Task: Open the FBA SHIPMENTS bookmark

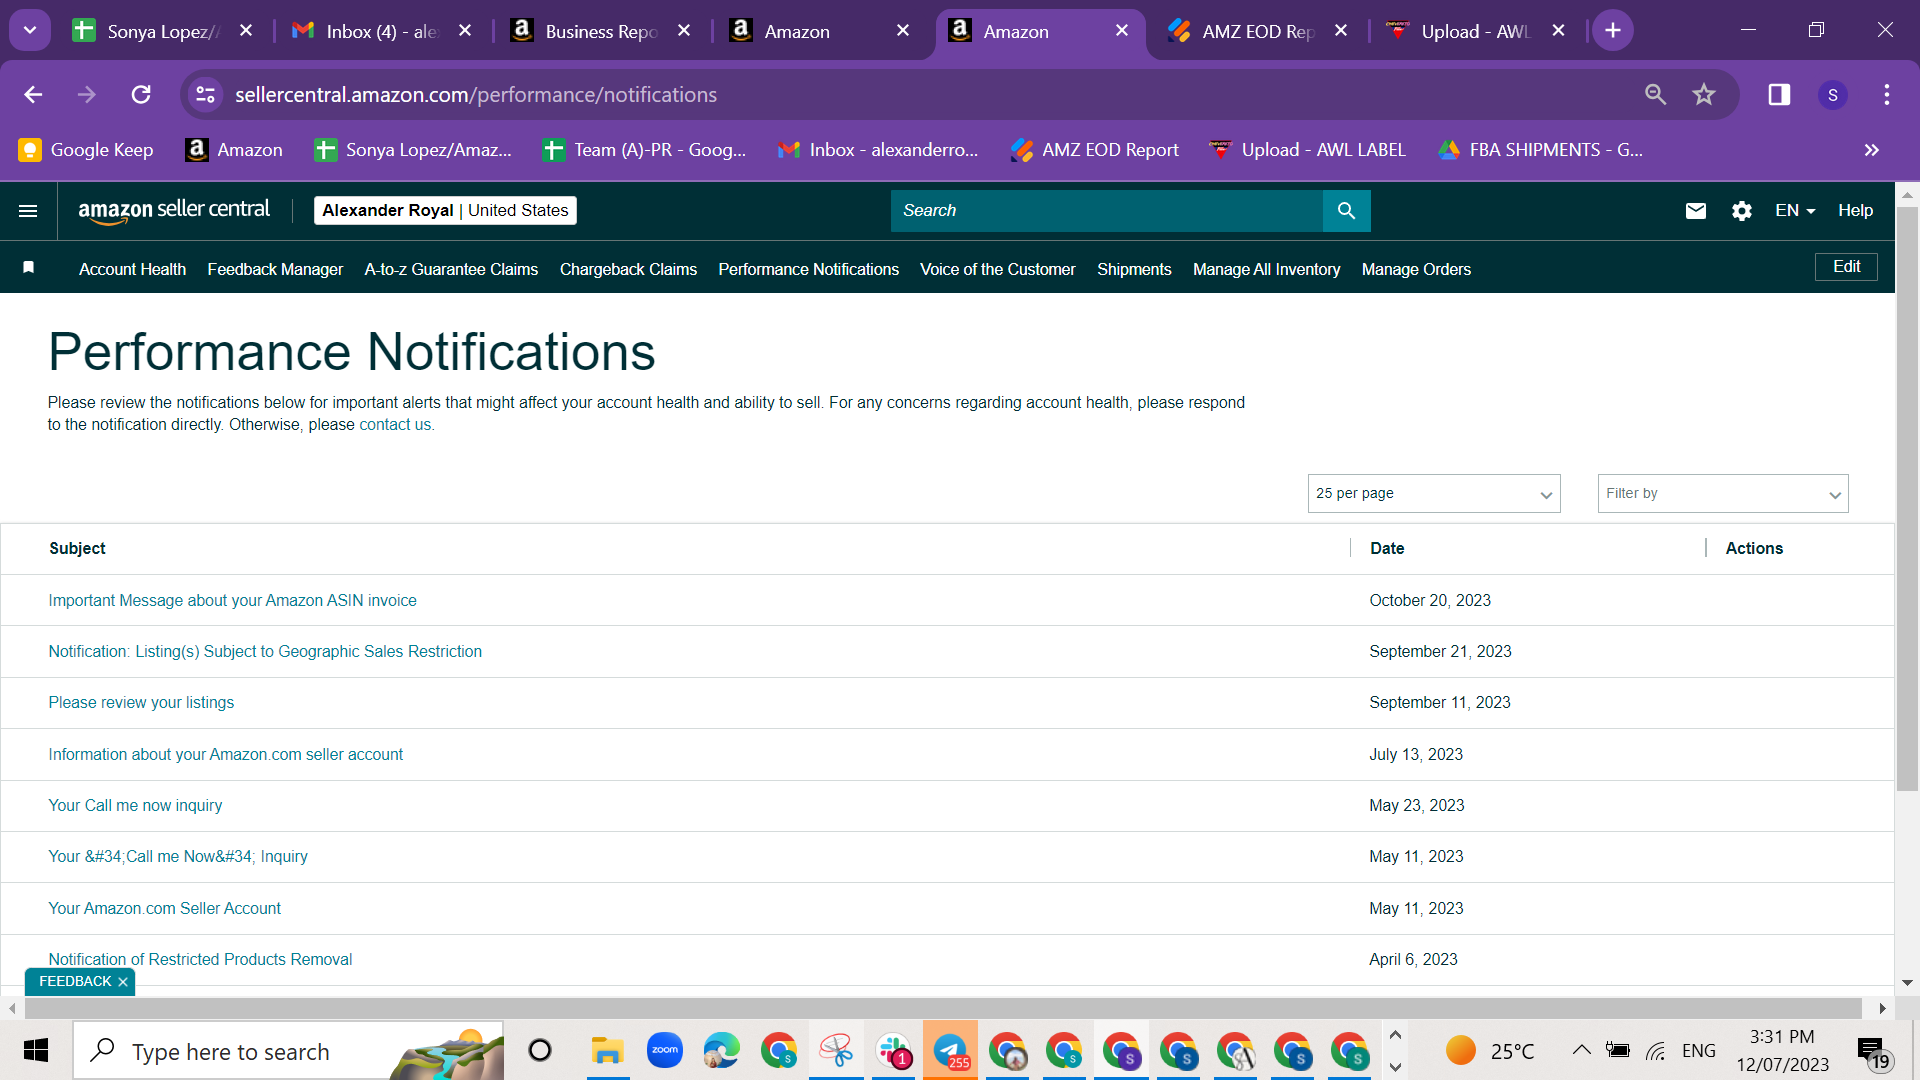Action: pyautogui.click(x=1540, y=150)
